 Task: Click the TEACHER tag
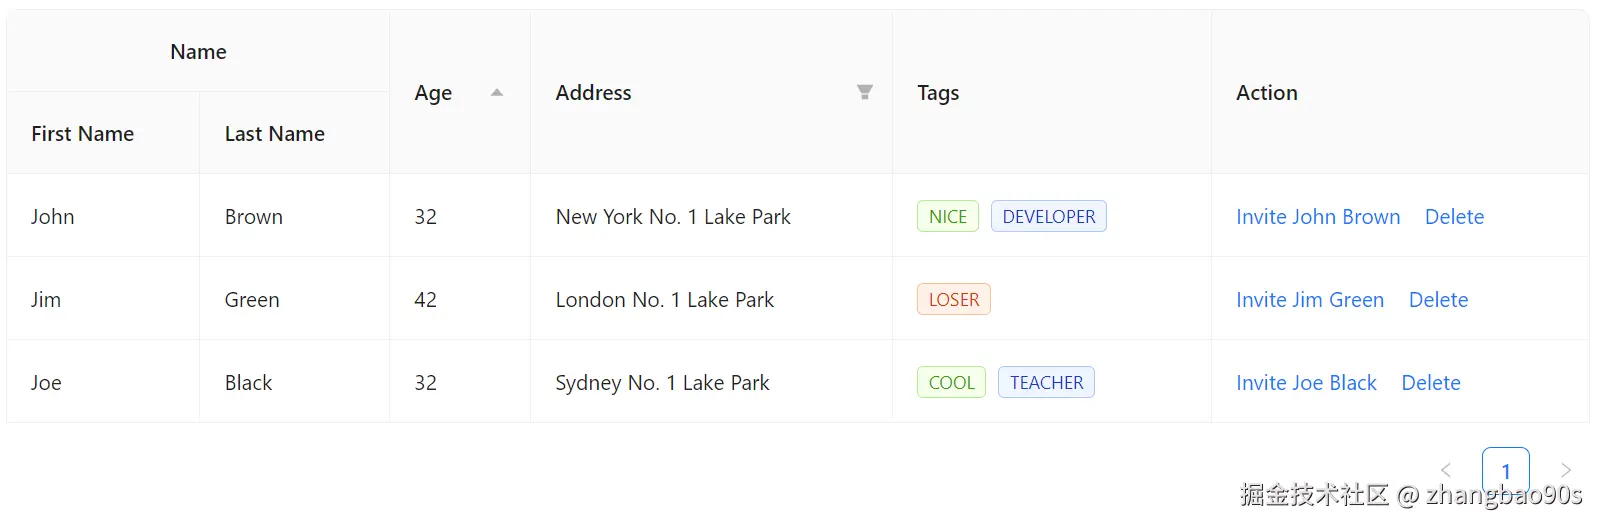(1046, 383)
